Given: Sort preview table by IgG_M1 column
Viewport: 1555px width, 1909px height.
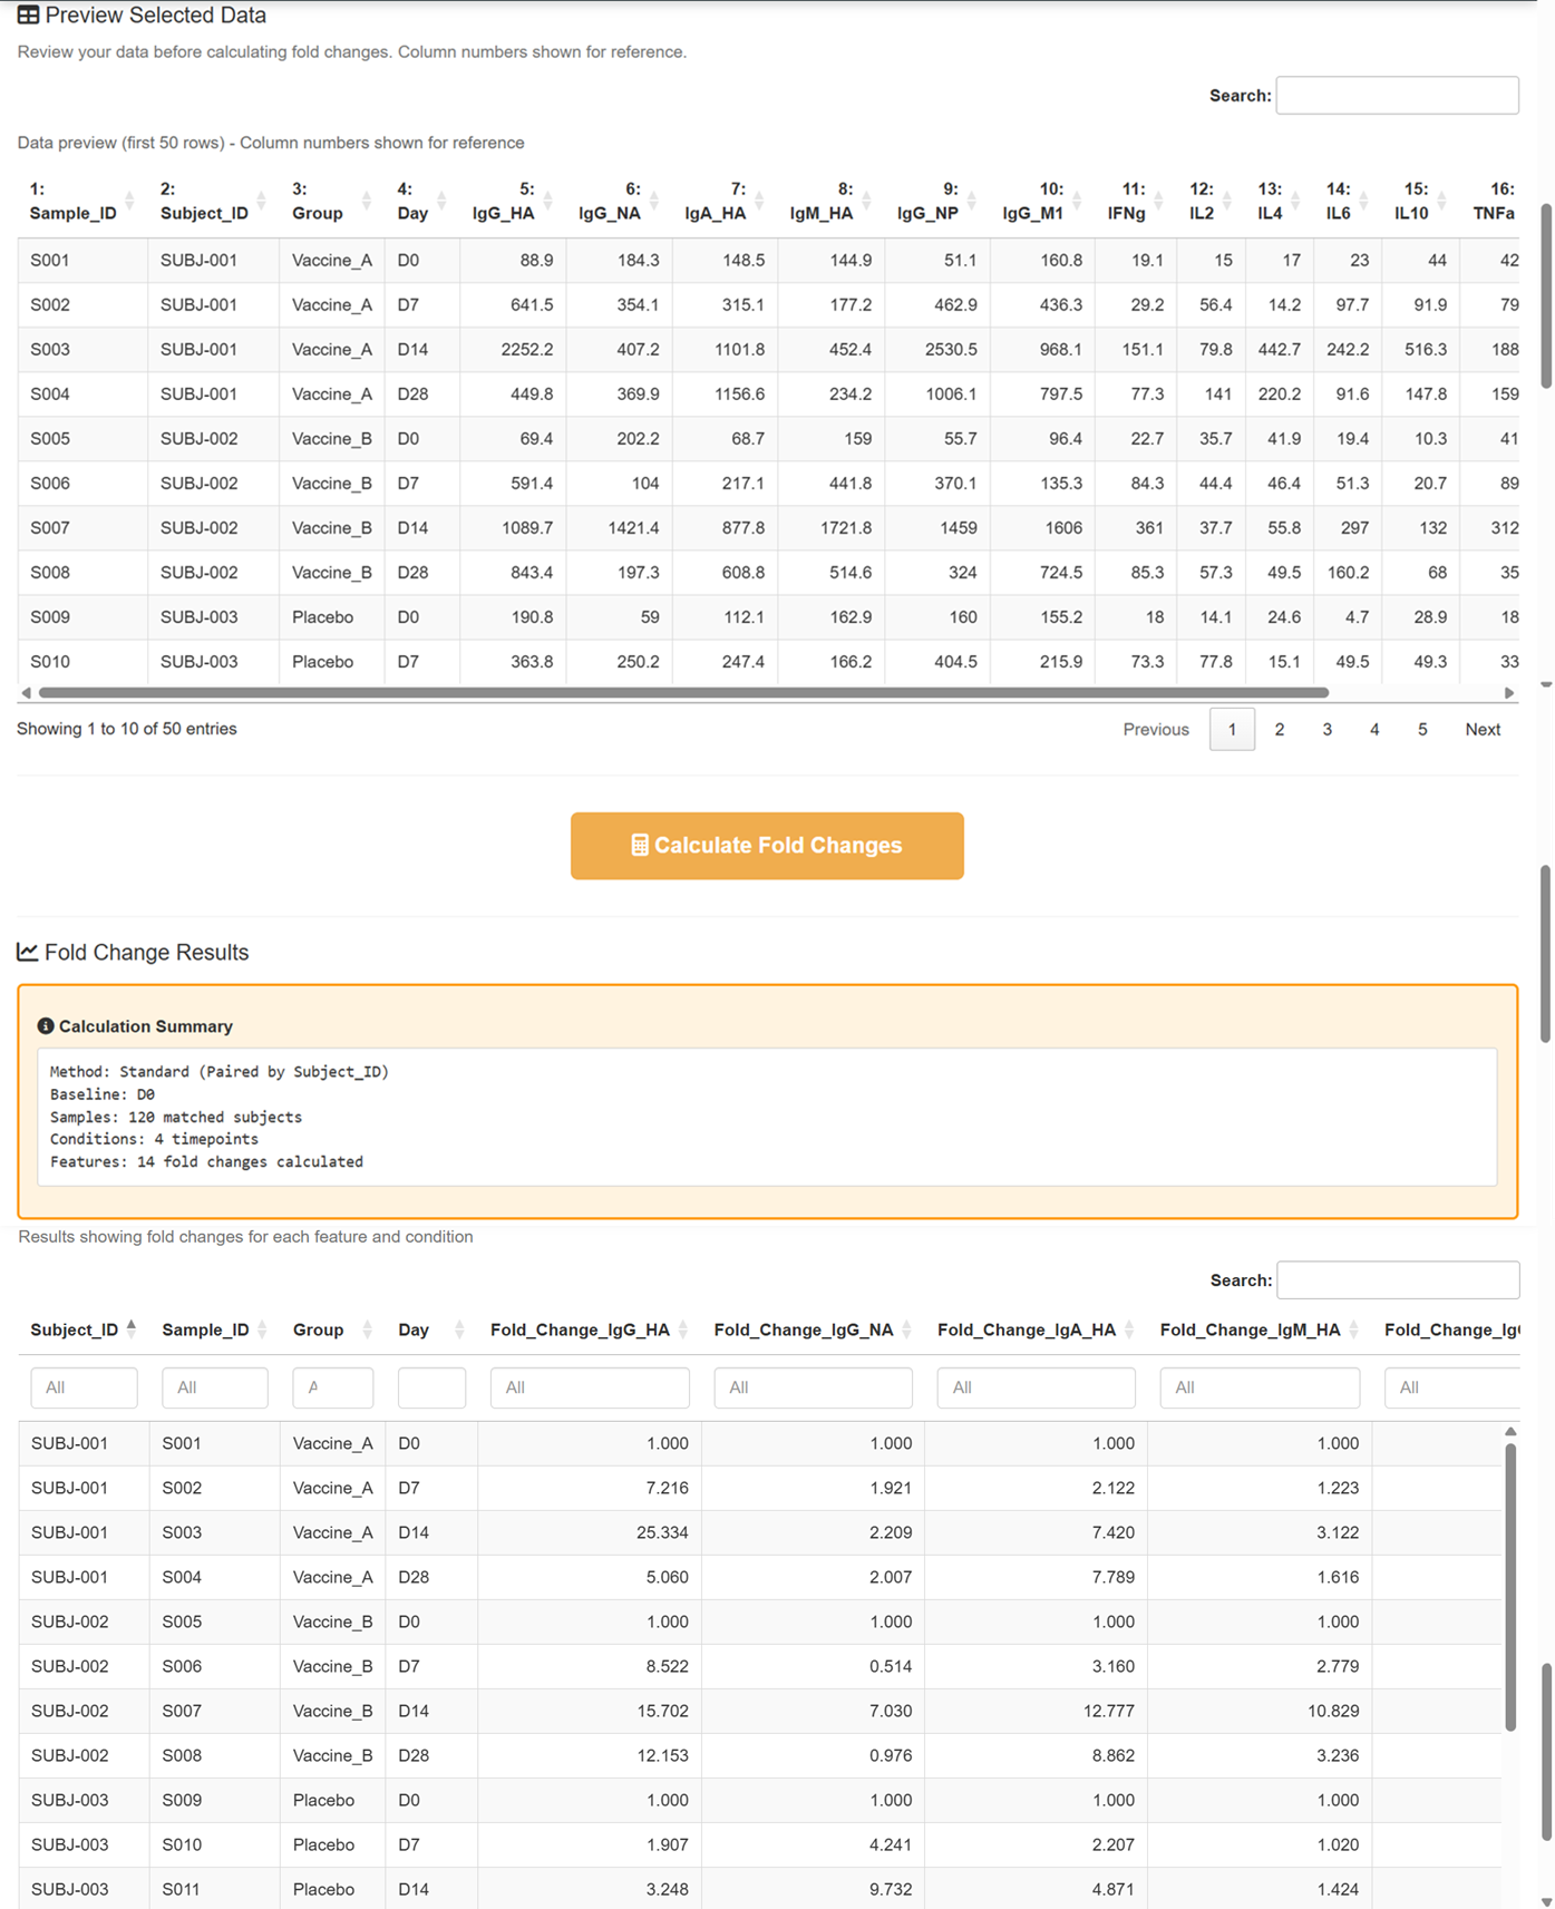Looking at the screenshot, I should point(1042,201).
